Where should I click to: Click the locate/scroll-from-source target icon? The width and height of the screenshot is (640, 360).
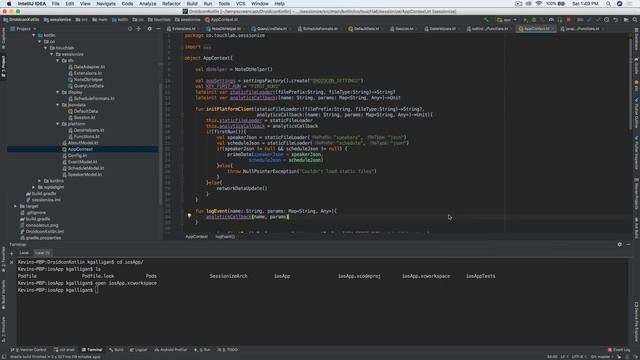point(130,29)
